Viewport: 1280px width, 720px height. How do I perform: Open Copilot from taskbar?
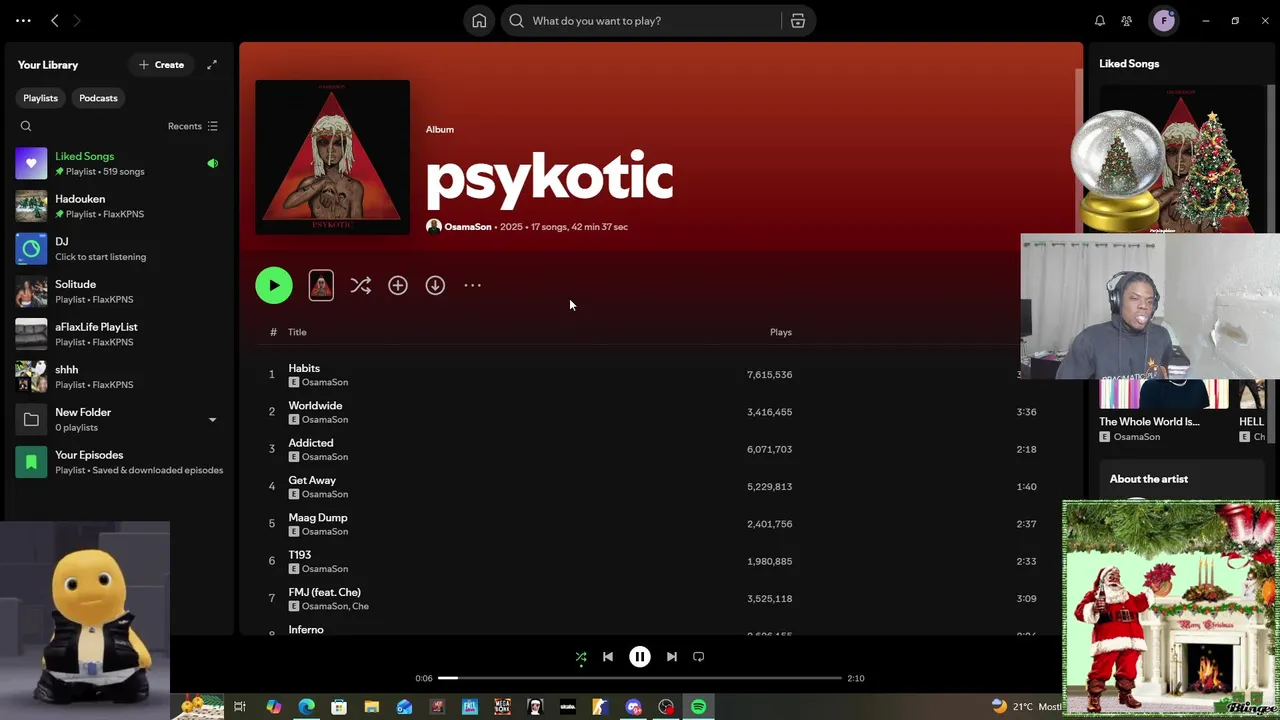[273, 707]
